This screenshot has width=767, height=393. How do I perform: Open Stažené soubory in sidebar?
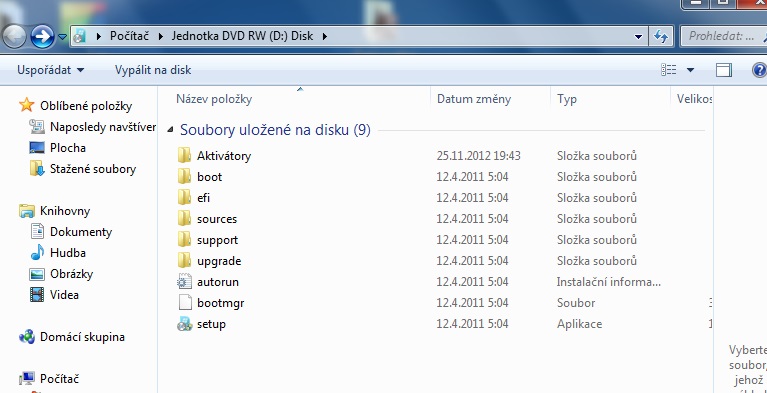pos(93,169)
